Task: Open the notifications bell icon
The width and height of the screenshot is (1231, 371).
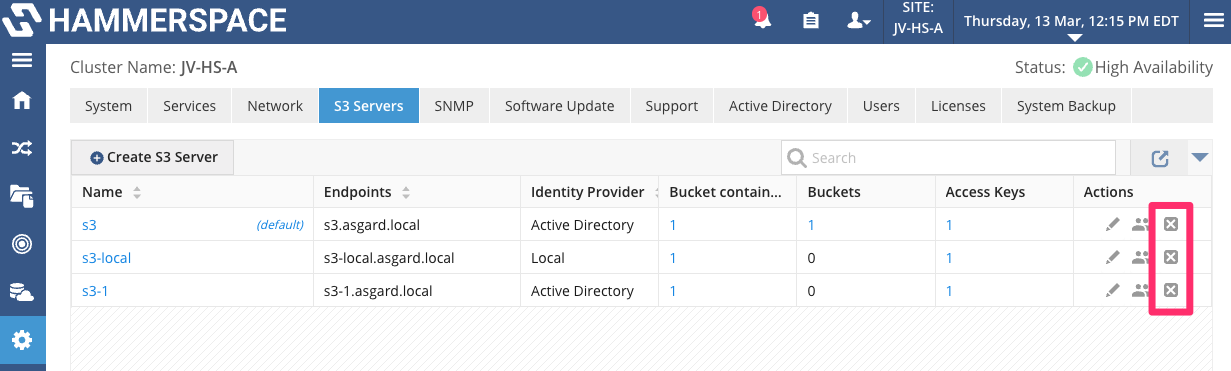Action: click(762, 19)
